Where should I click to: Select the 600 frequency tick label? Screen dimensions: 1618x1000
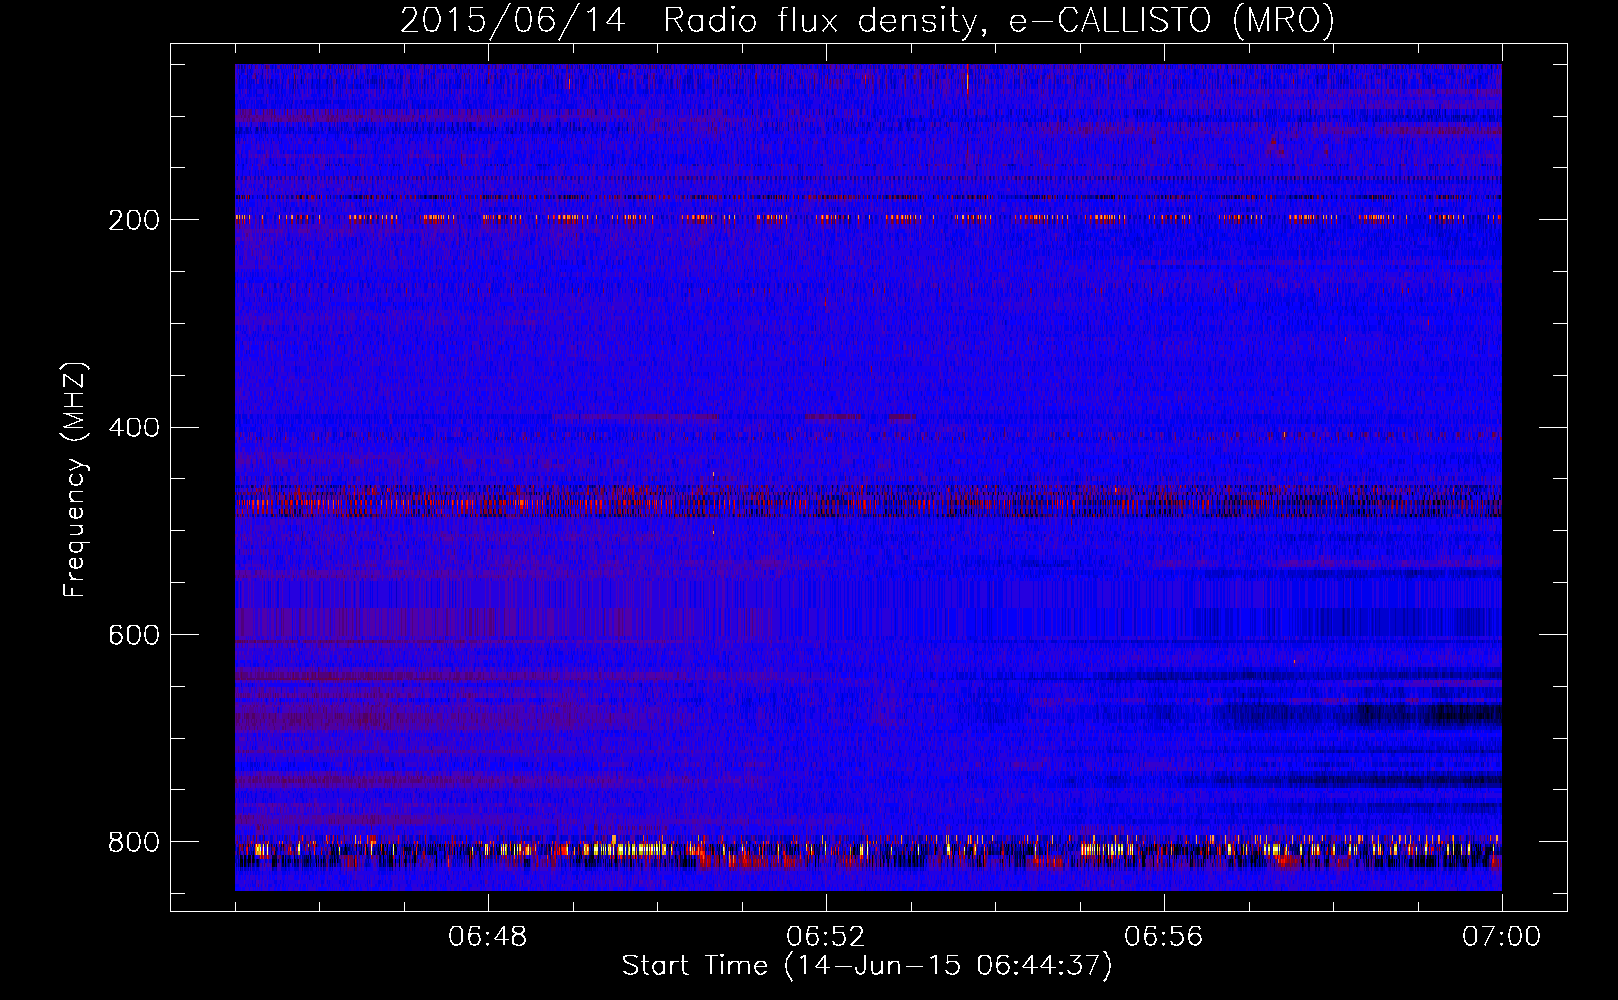click(x=134, y=635)
